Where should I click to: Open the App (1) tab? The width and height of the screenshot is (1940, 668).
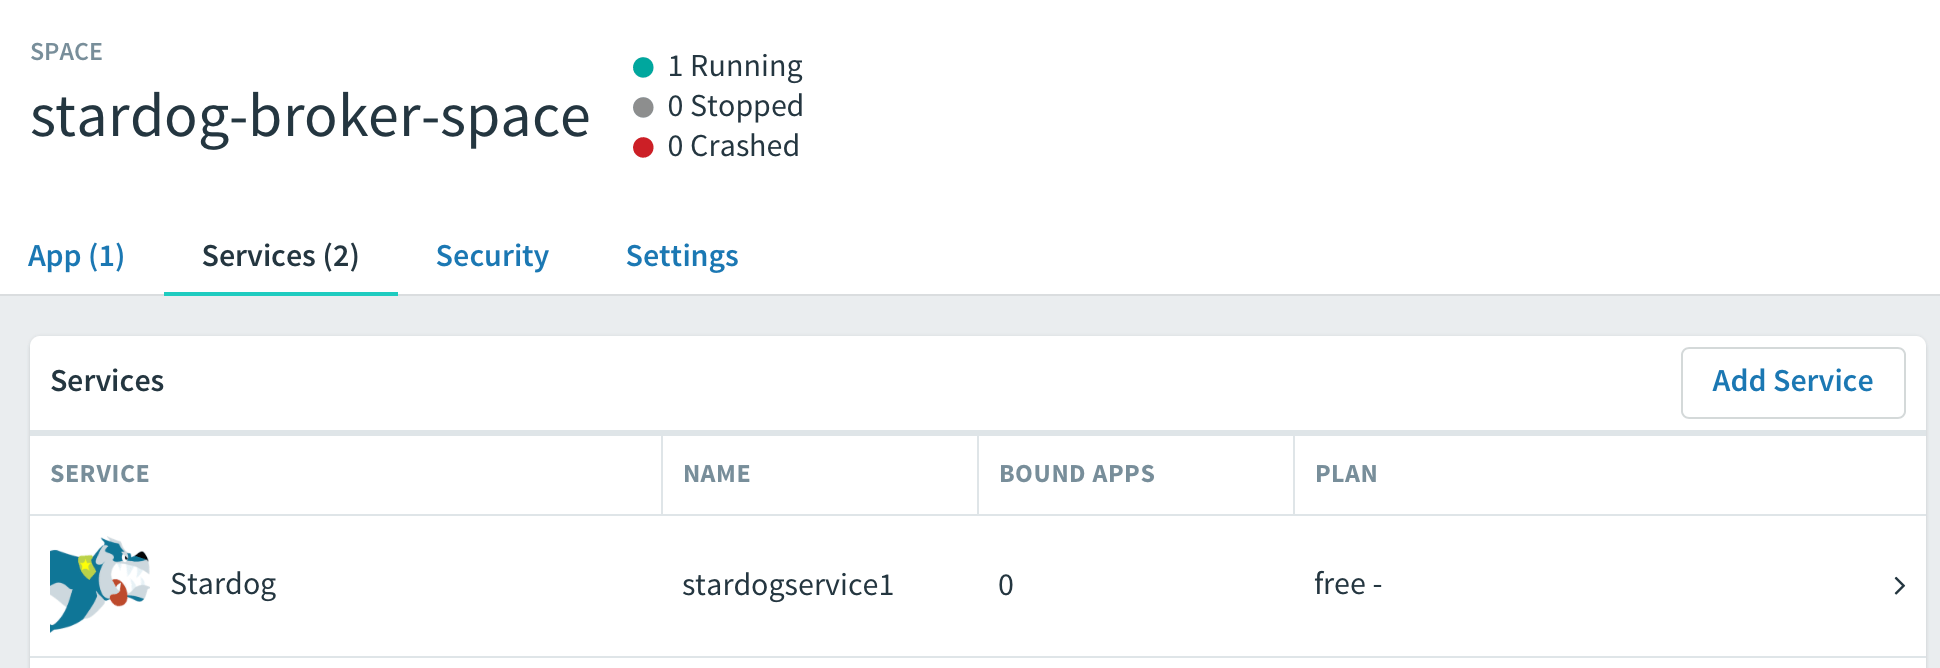76,256
